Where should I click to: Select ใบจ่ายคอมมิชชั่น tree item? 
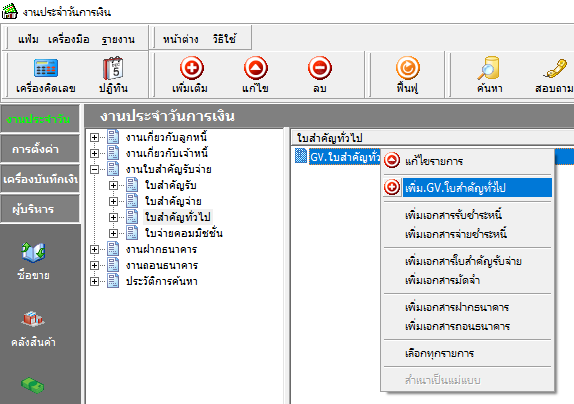[184, 233]
